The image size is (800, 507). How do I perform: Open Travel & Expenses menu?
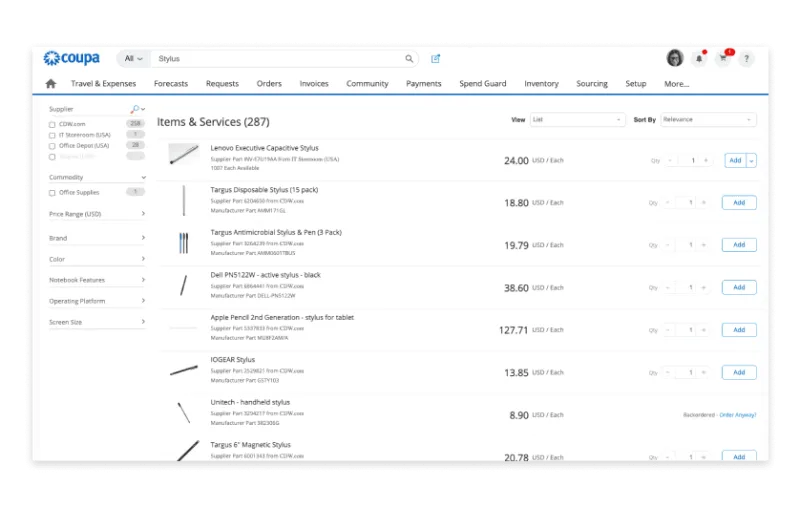[x=104, y=84]
